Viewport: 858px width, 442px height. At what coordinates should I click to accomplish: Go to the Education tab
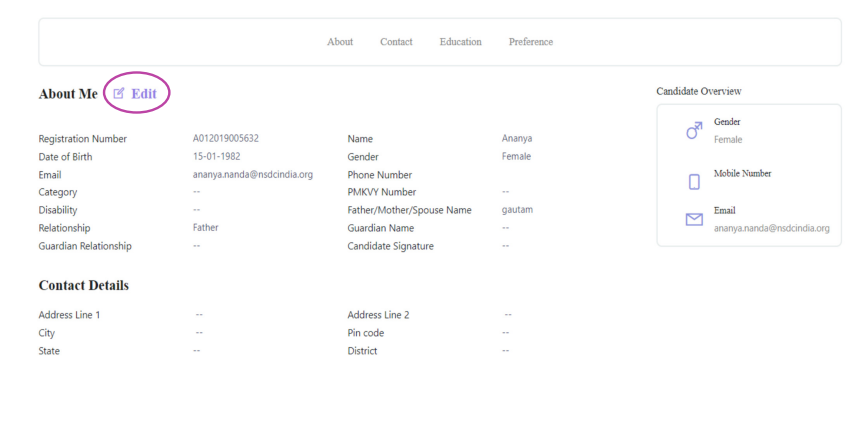tap(460, 42)
